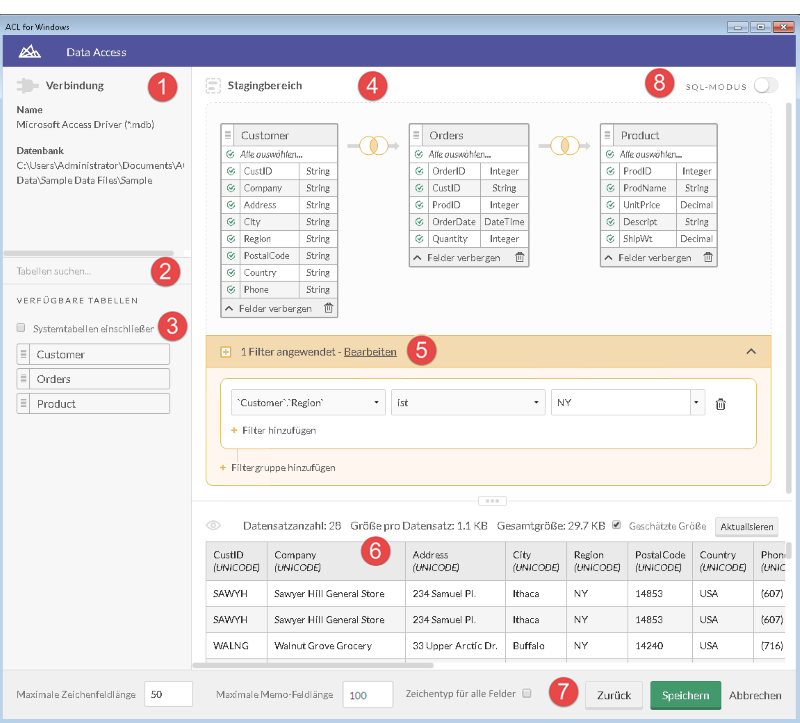Click the plus icon beside filter header
The image size is (800, 723).
(x=225, y=352)
